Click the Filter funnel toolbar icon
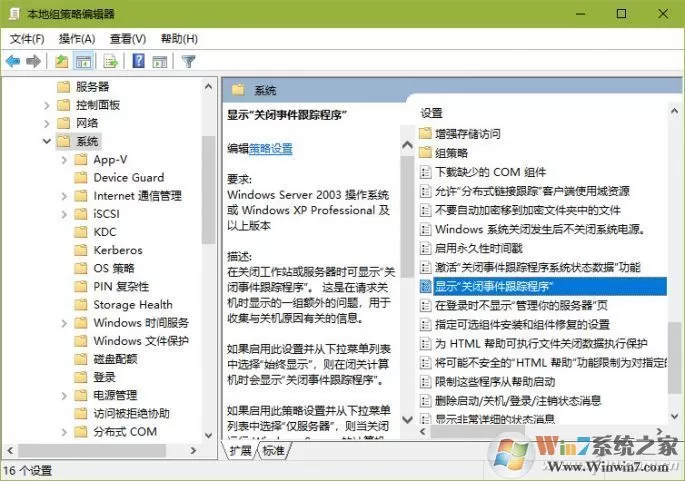The width and height of the screenshot is (685, 481). pos(188,62)
